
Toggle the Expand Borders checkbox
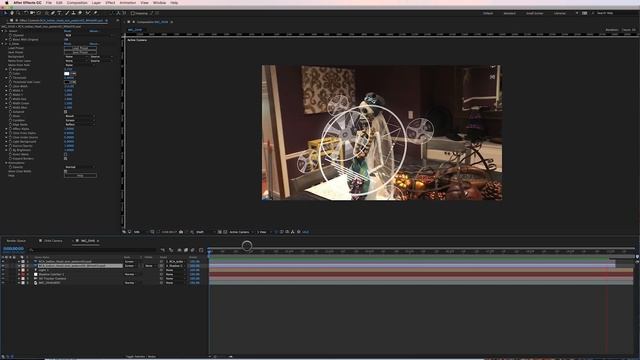(65, 159)
